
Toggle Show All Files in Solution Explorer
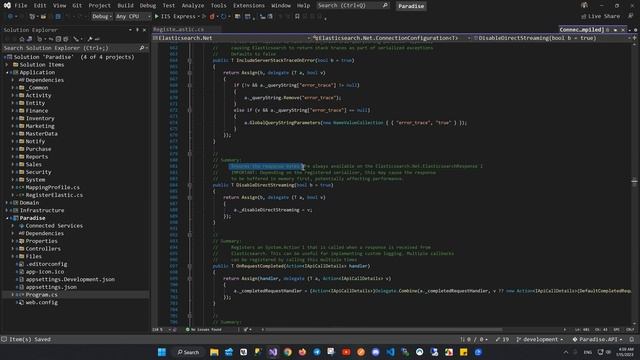[66, 39]
